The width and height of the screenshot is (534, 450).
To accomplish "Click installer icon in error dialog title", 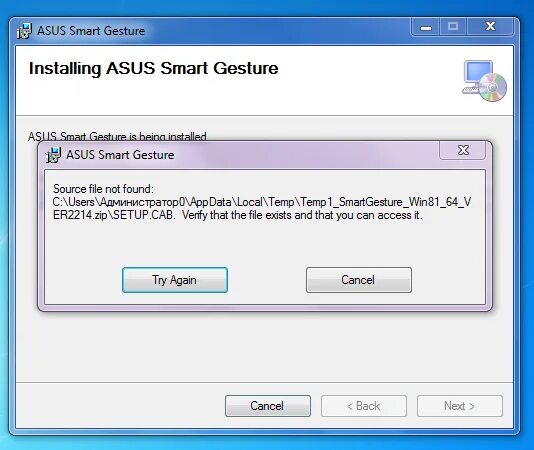I will tap(53, 155).
